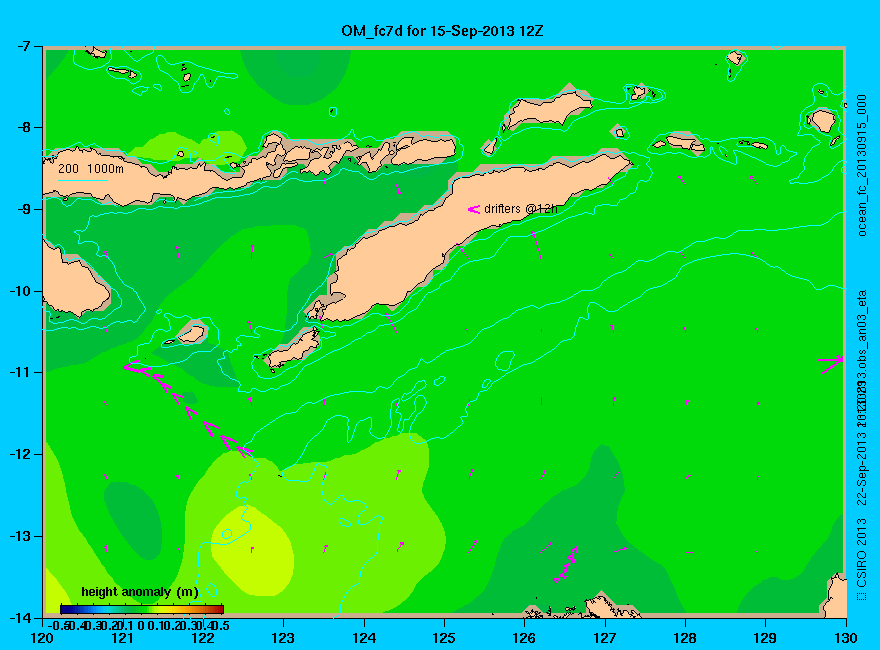Click longitude label 125 on x-axis
The width and height of the screenshot is (880, 650).
pos(444,638)
